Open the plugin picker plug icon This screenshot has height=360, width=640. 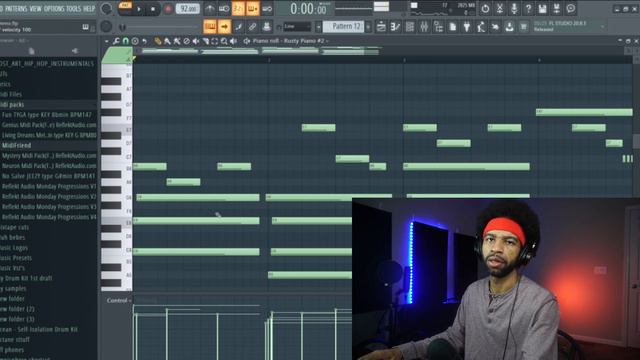pos(467,27)
